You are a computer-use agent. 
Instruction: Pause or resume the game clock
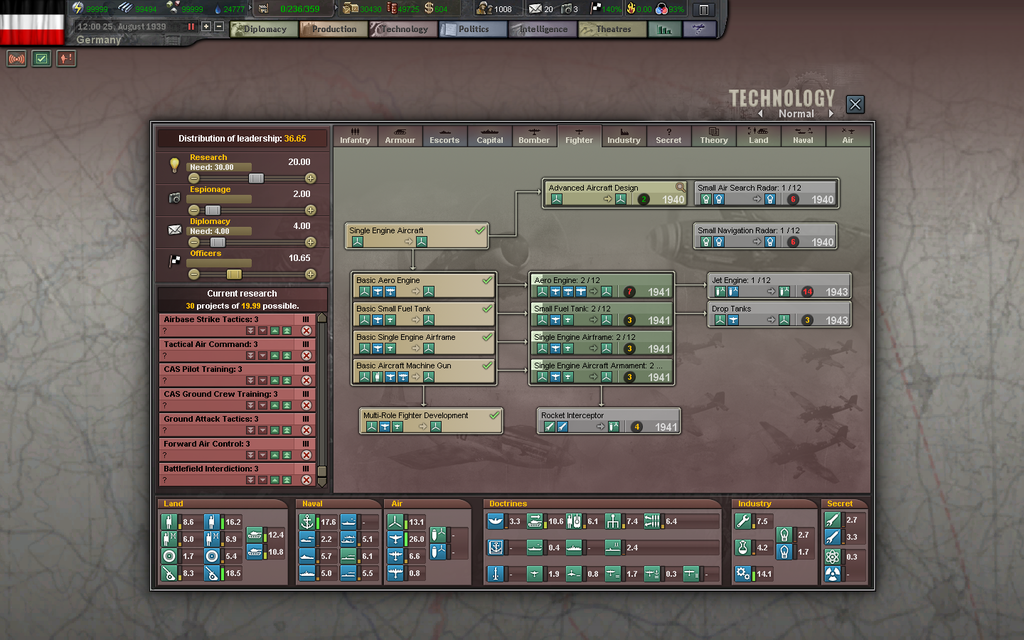tap(191, 27)
